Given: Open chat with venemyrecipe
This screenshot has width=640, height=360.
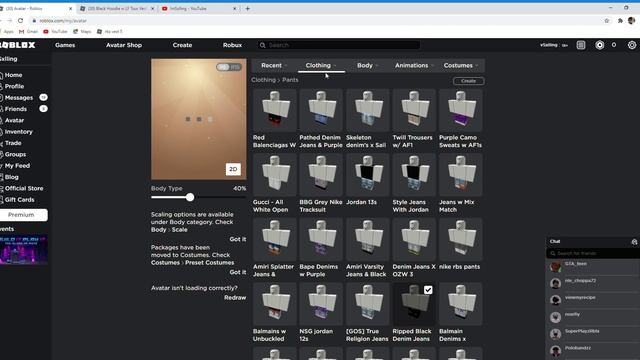Looking at the screenshot, I should [593, 300].
